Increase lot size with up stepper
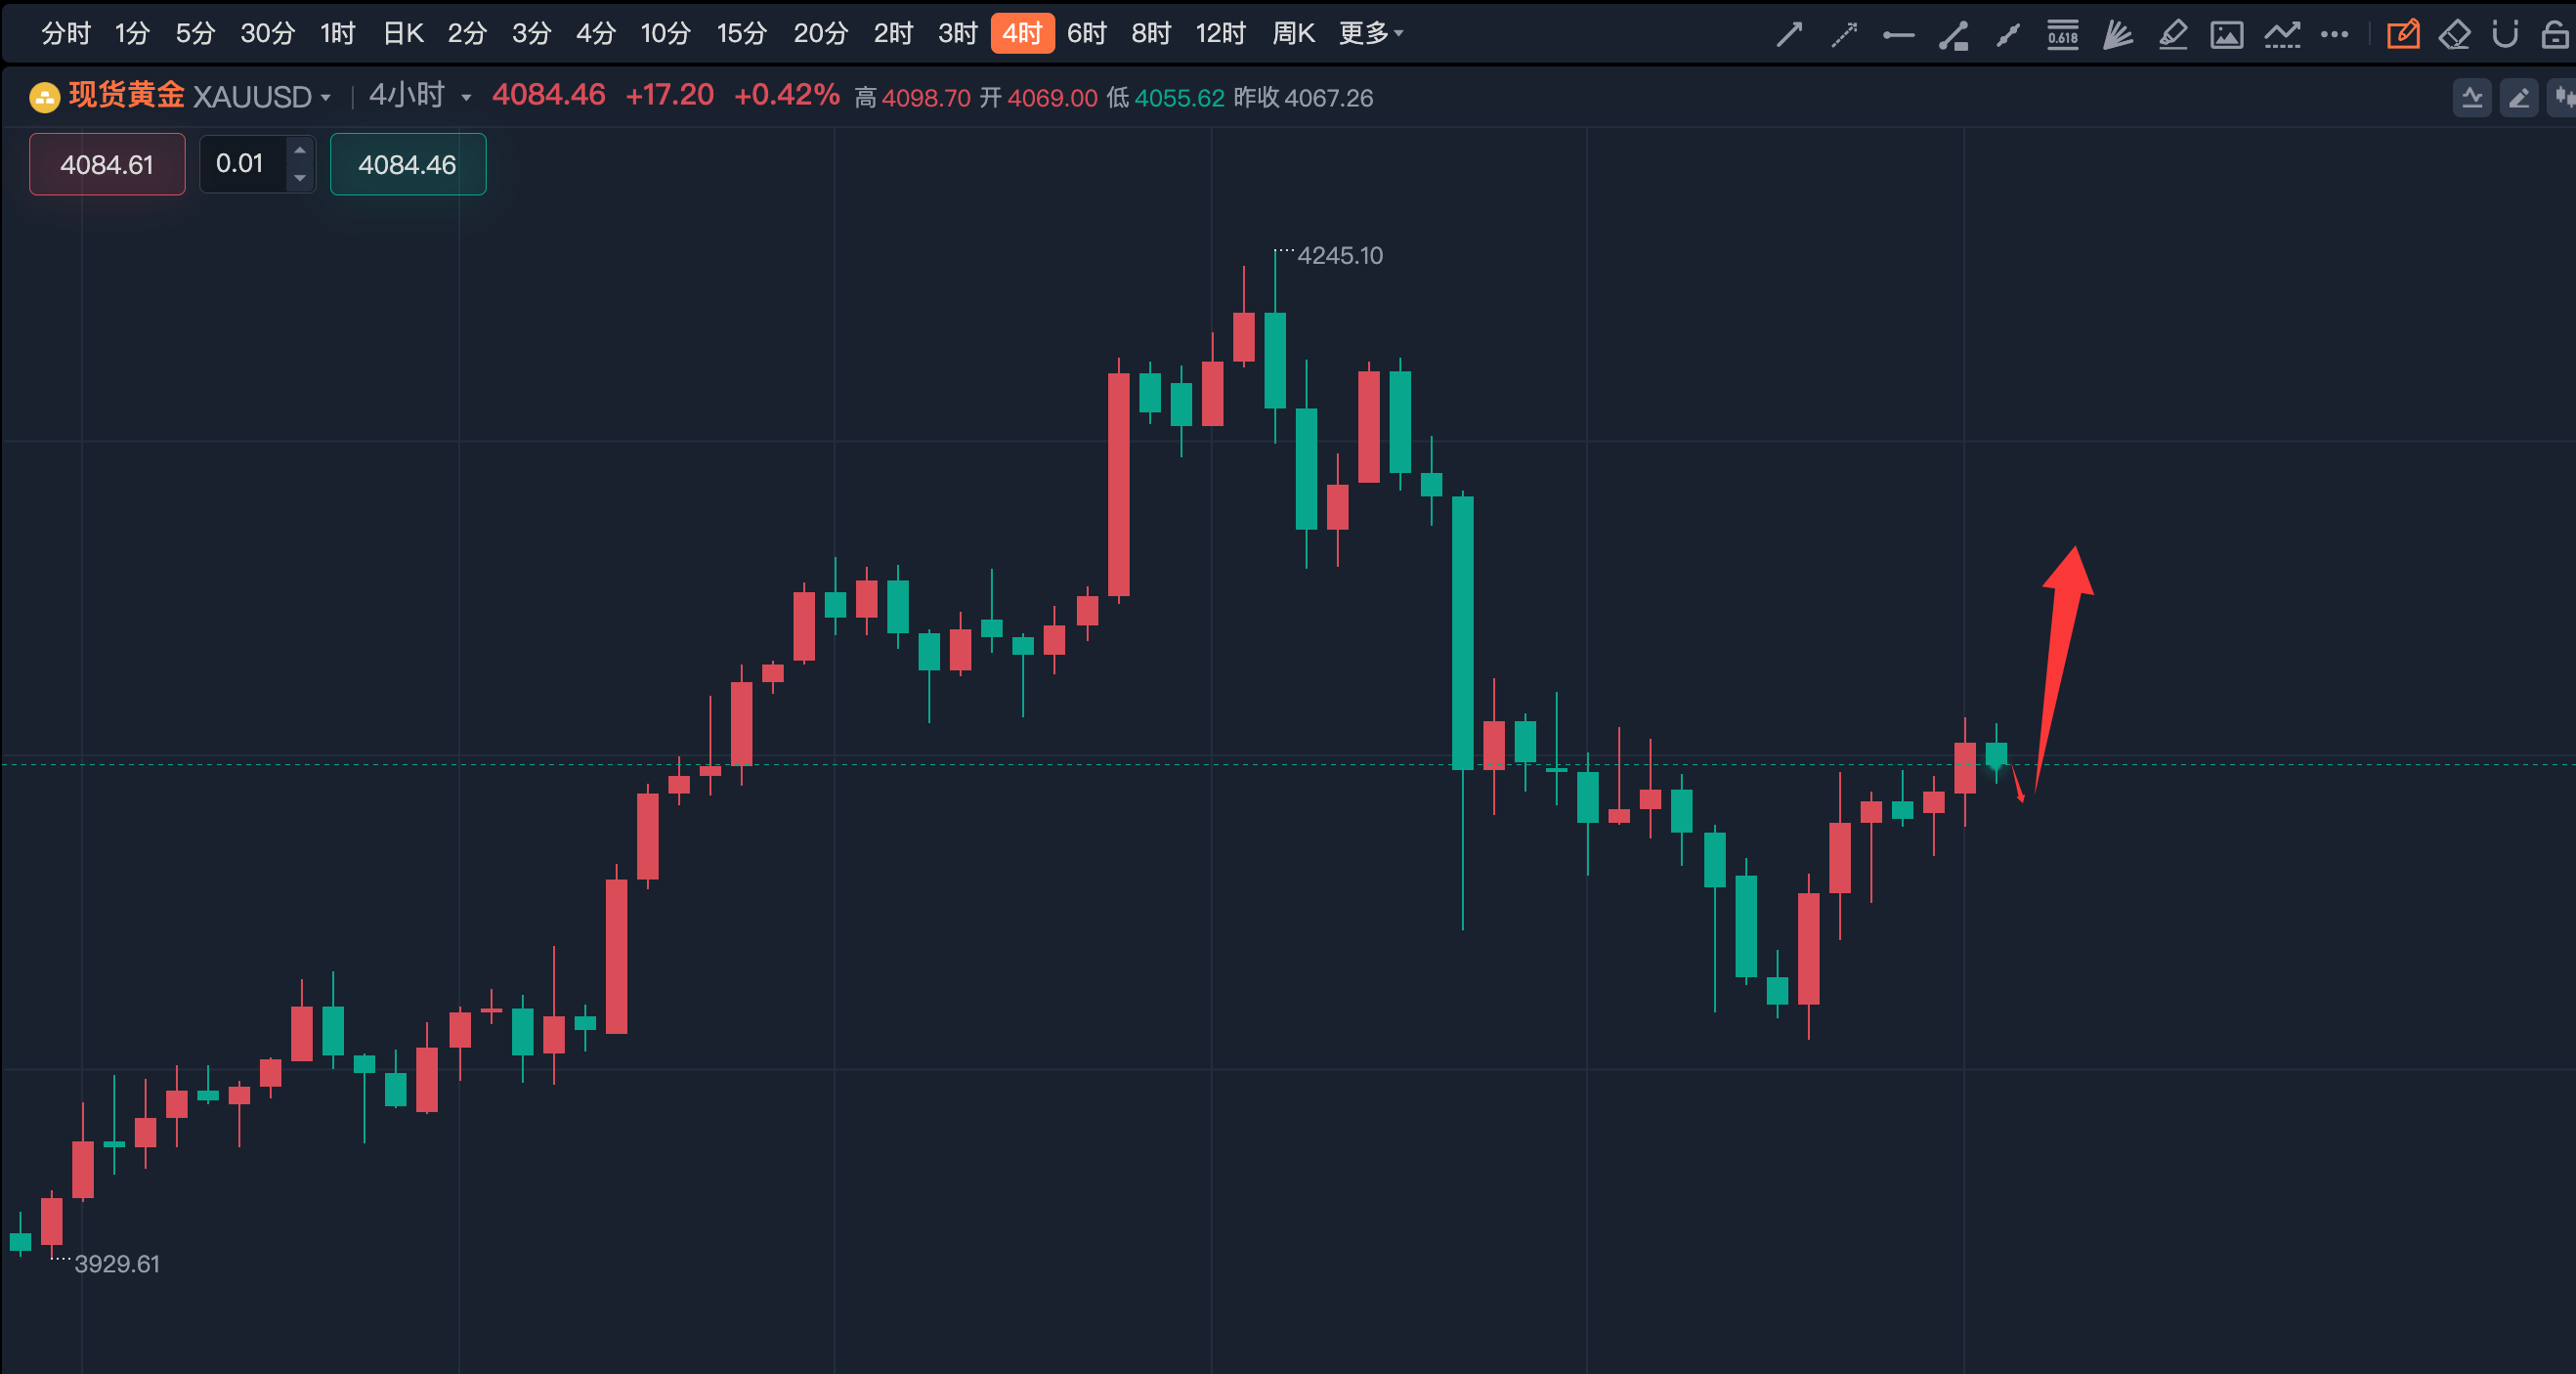Viewport: 2576px width, 1374px height. click(300, 150)
